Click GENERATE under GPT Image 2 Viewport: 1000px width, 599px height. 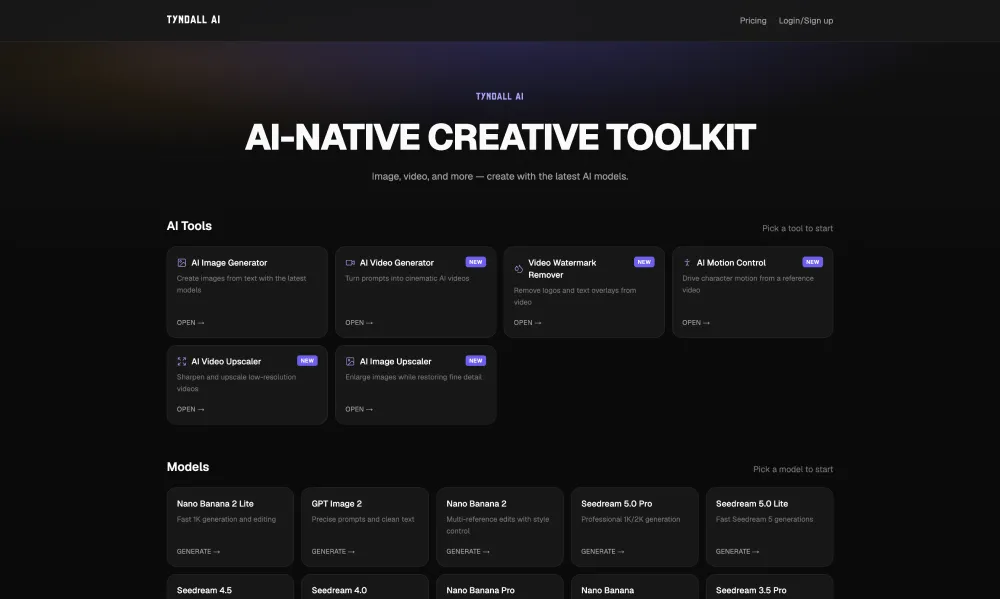tap(333, 552)
